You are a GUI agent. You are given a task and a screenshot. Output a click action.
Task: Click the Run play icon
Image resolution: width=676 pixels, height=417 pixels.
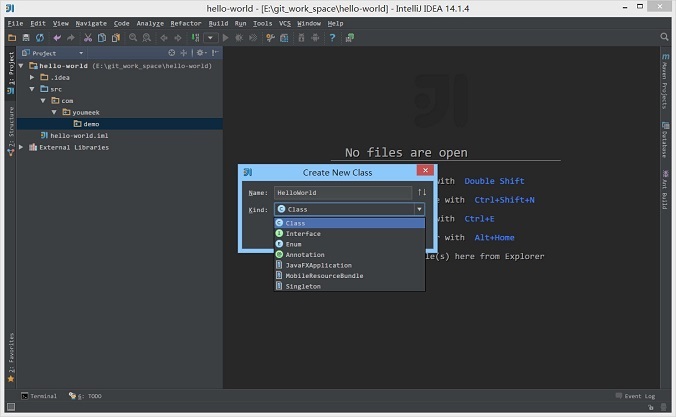tap(225, 38)
